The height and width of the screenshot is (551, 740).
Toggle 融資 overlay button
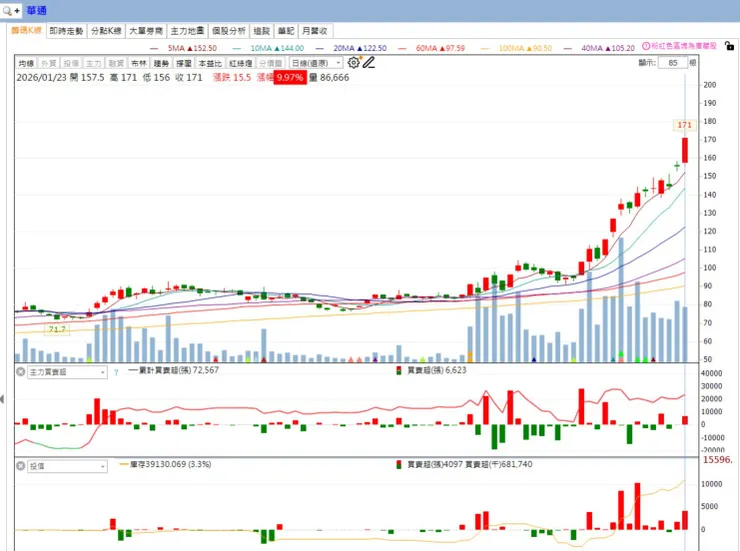(116, 63)
